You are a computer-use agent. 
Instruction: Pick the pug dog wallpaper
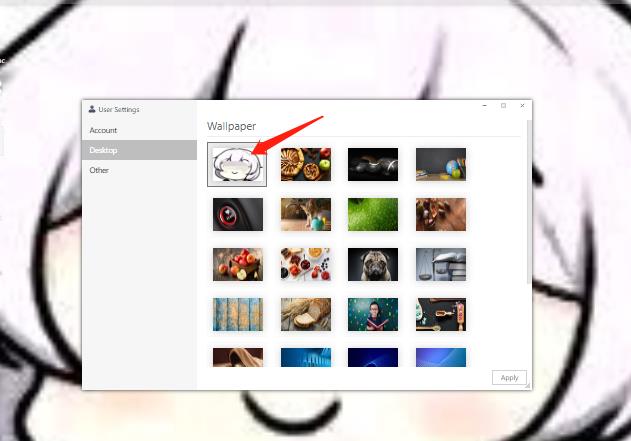(x=373, y=264)
